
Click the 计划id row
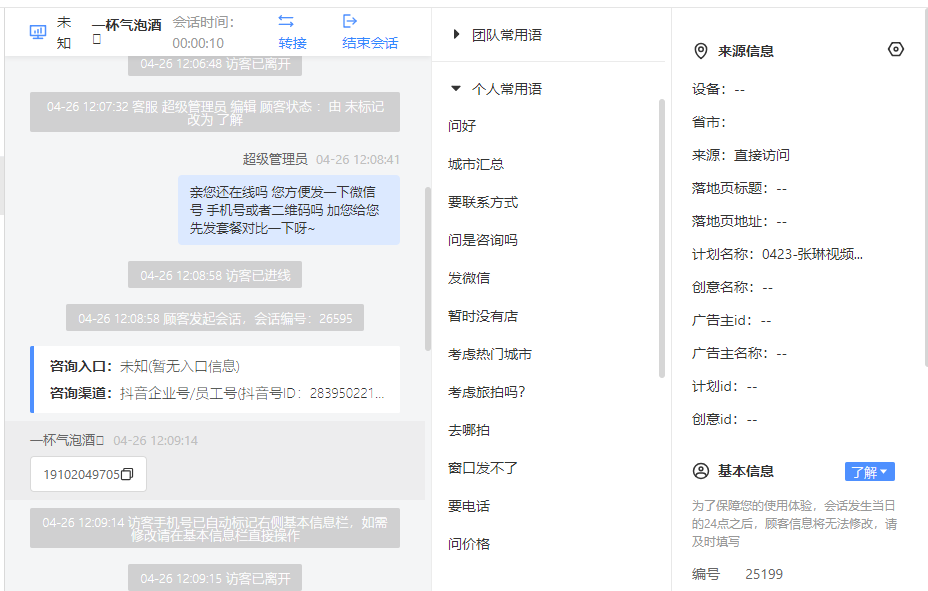tap(724, 386)
